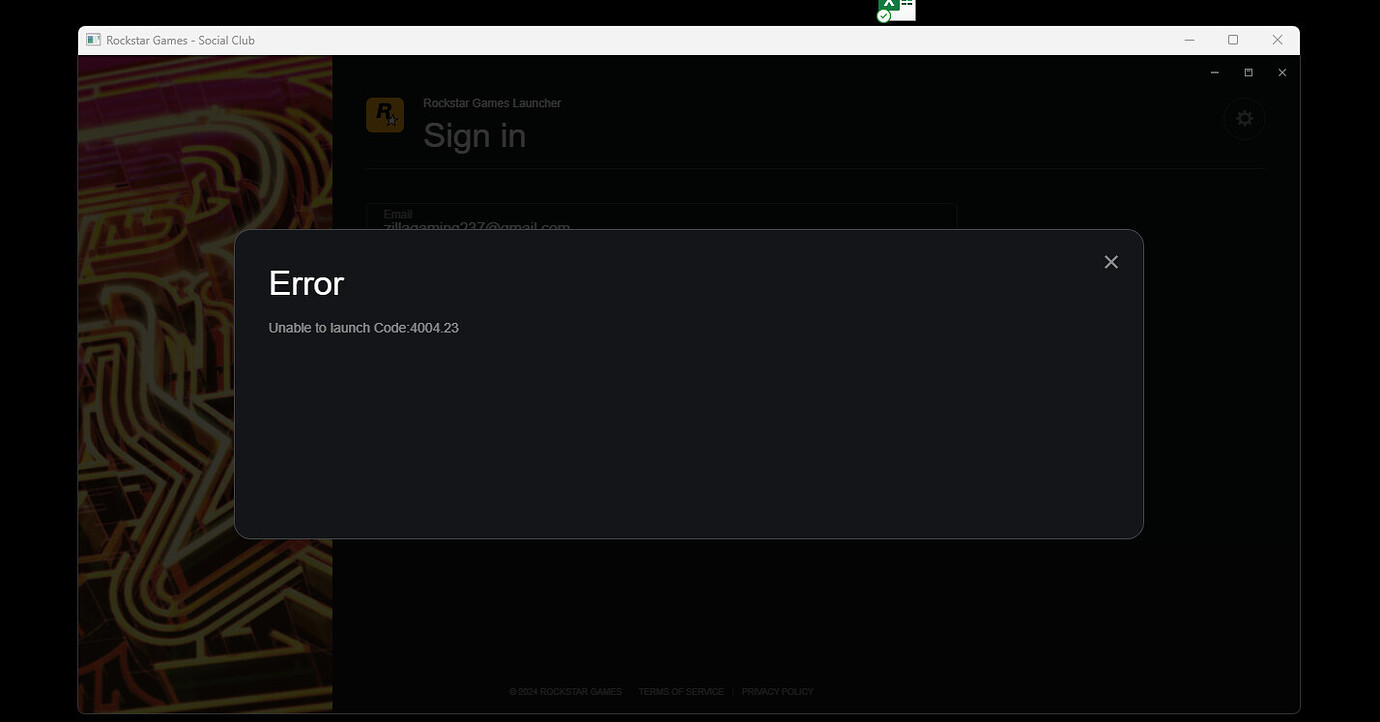Viewport: 1380px width, 722px height.
Task: Click the Rockstar Games Launcher header text
Action: [491, 102]
